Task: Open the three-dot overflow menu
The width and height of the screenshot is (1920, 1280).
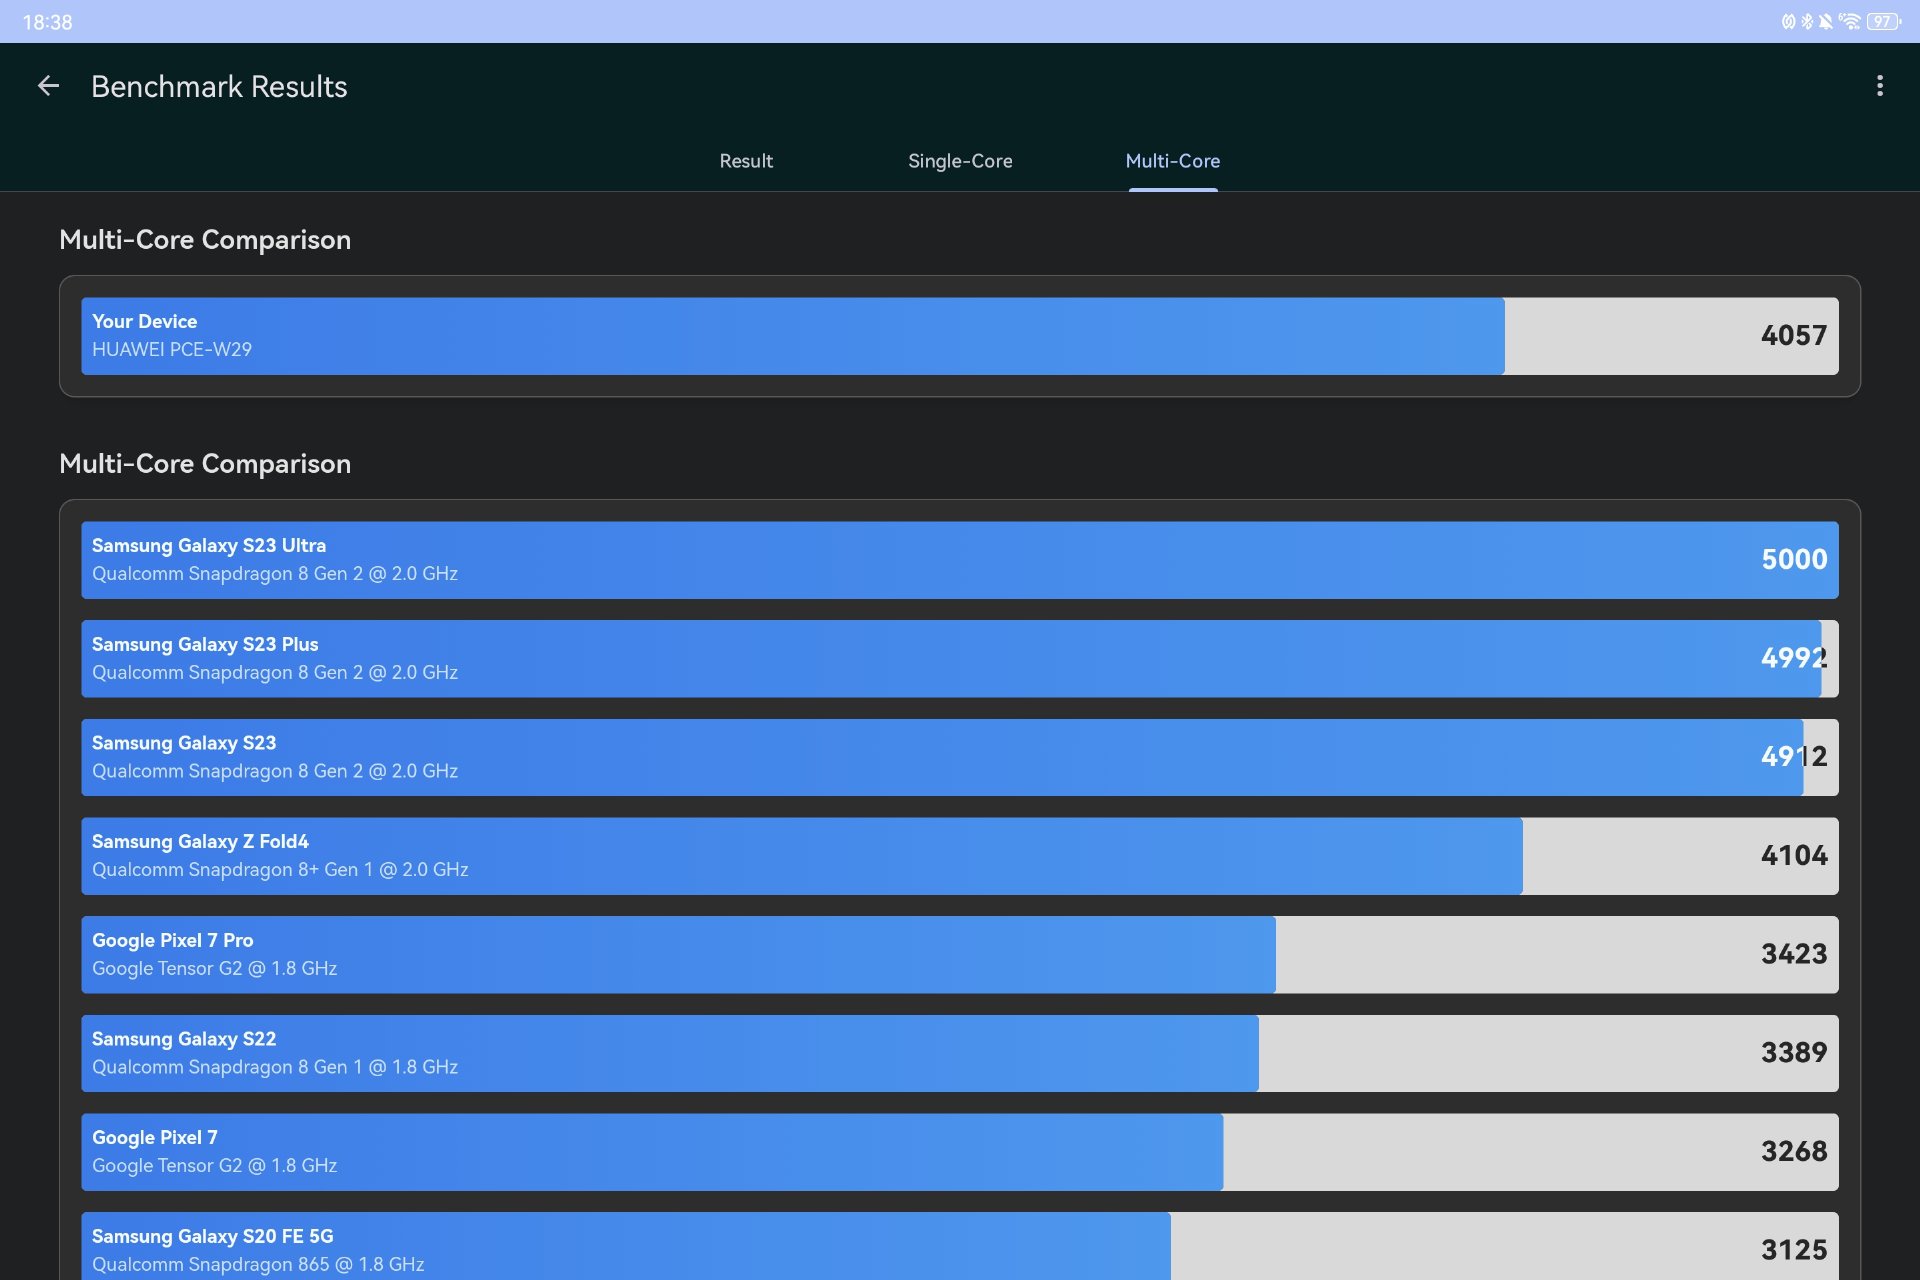Action: (x=1879, y=86)
